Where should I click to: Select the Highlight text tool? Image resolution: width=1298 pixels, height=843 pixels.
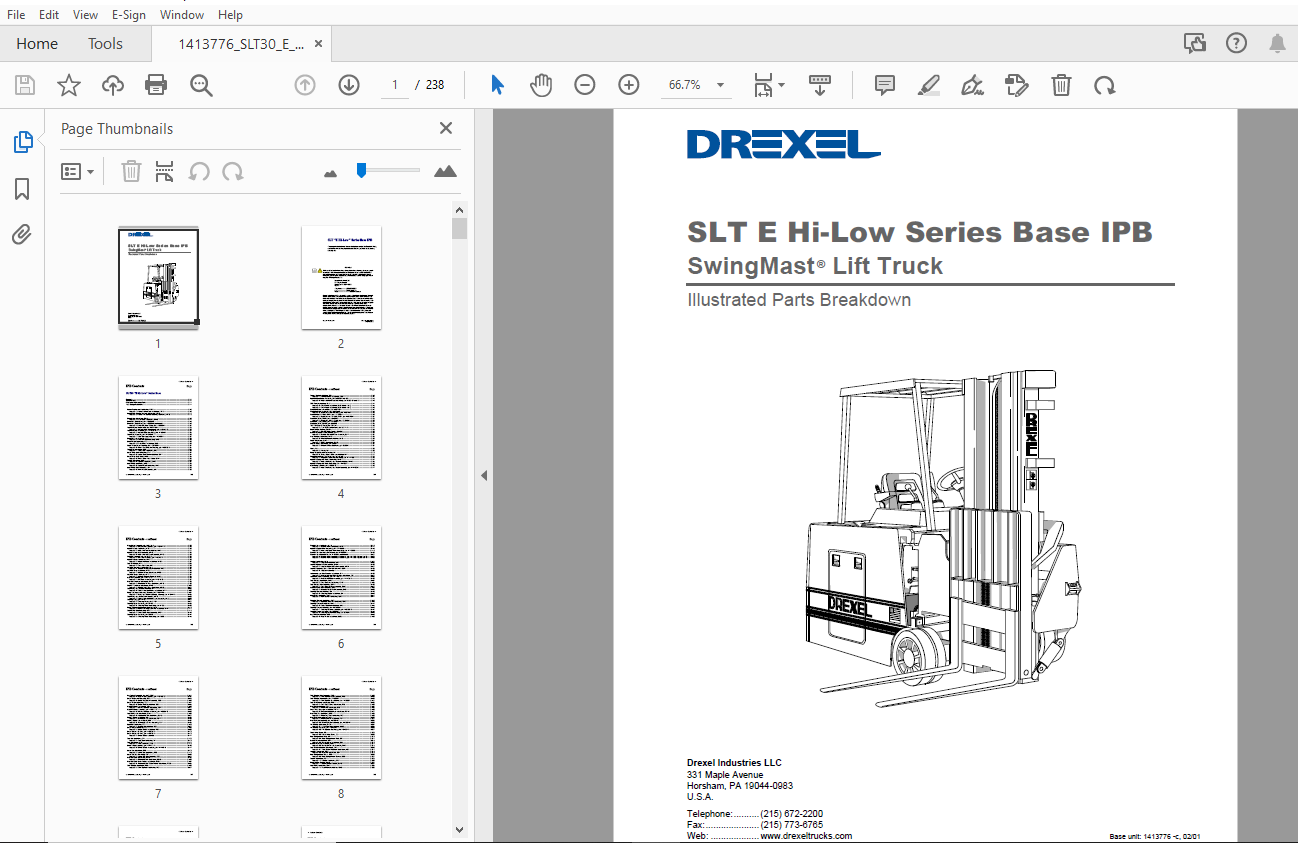pos(929,85)
